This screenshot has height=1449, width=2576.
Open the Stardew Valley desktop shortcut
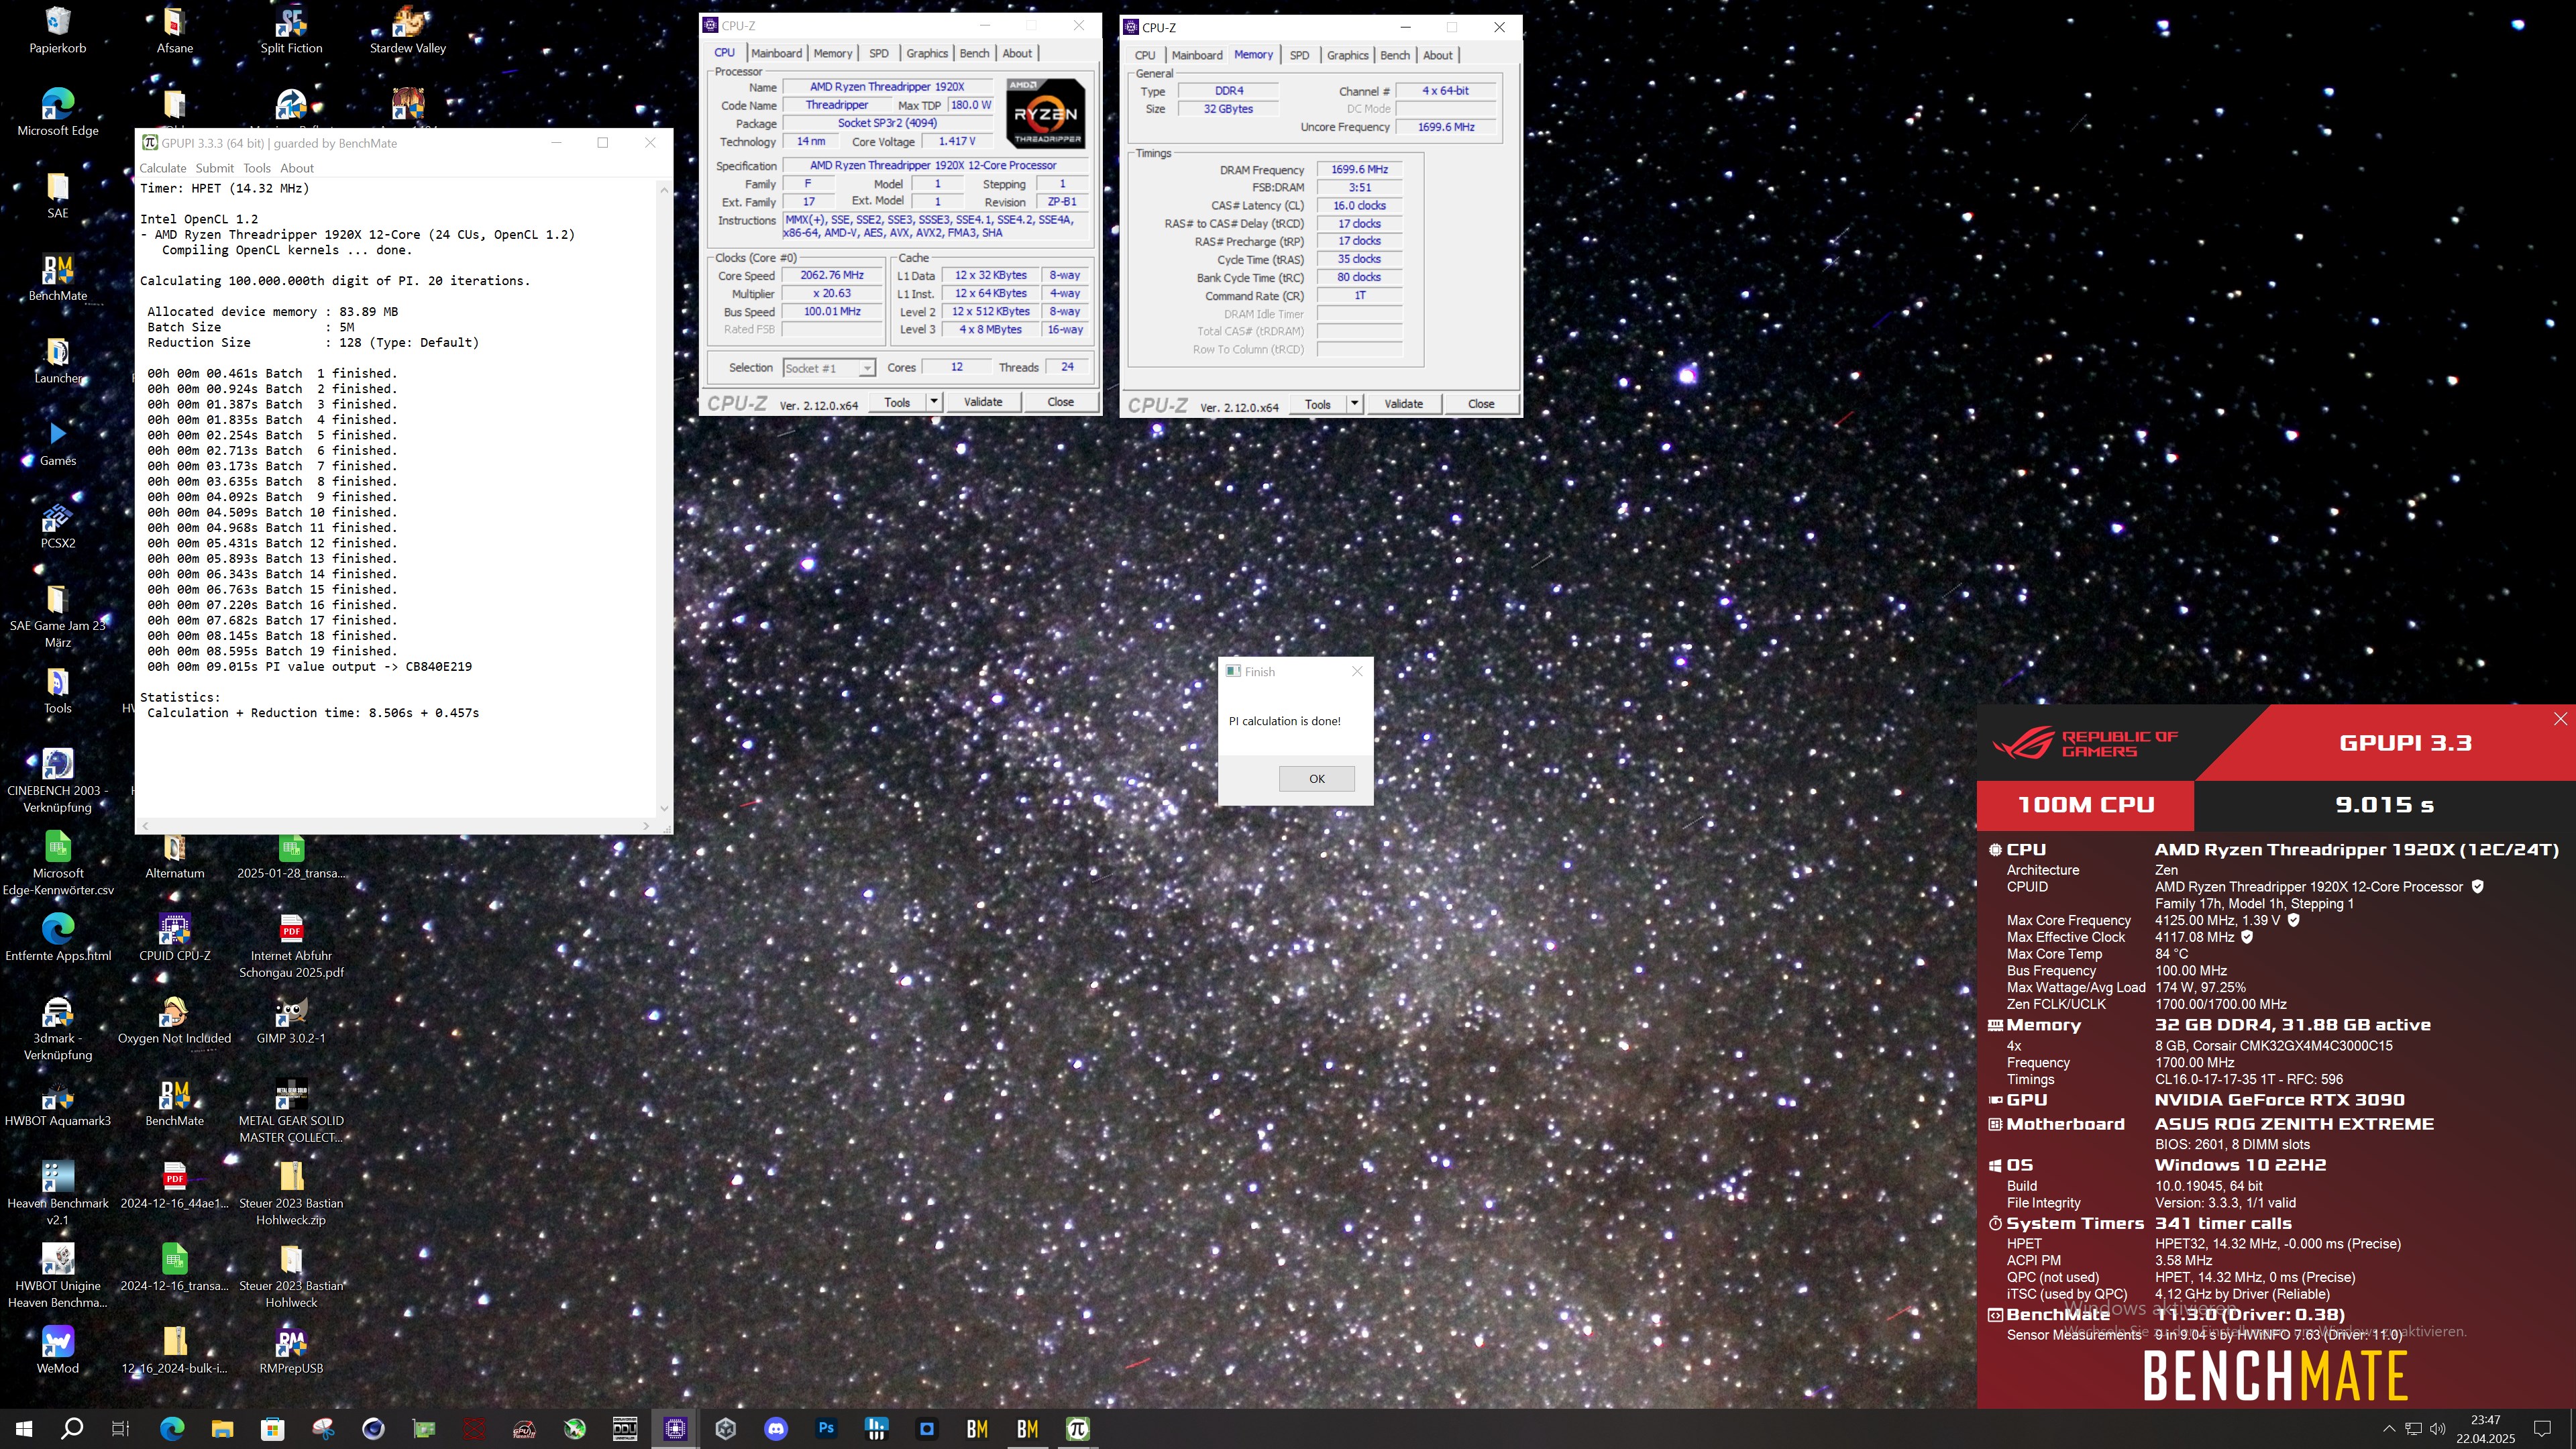click(x=408, y=30)
